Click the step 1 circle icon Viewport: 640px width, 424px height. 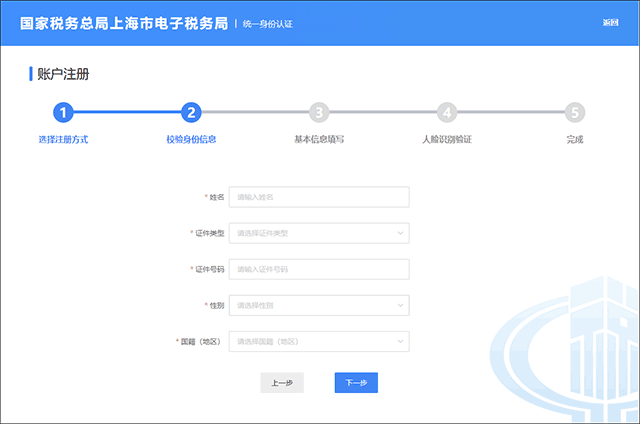(63, 113)
